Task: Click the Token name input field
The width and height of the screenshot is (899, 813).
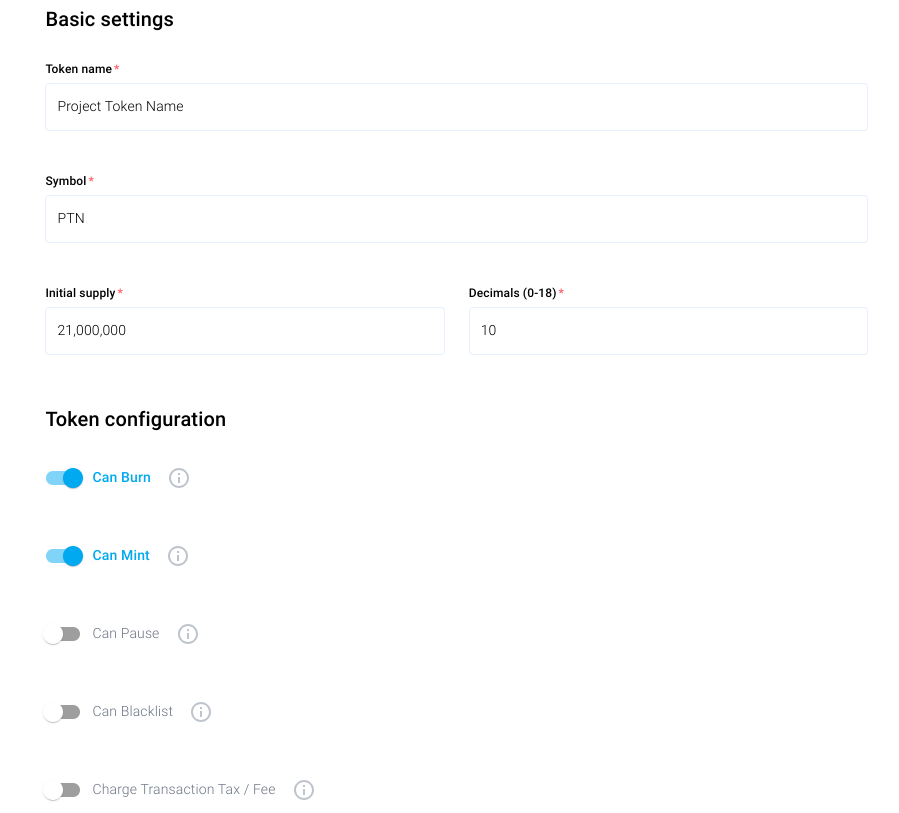Action: click(456, 107)
